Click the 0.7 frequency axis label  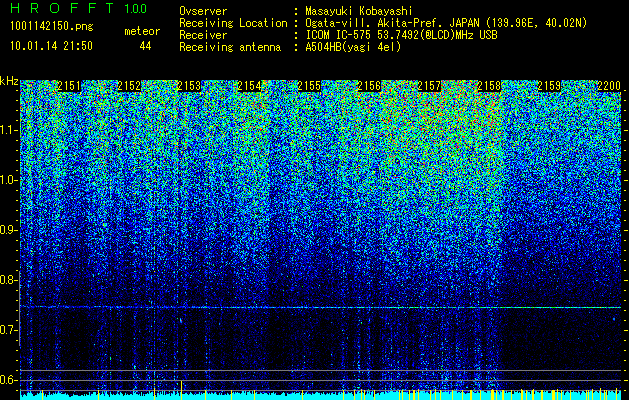(9, 330)
